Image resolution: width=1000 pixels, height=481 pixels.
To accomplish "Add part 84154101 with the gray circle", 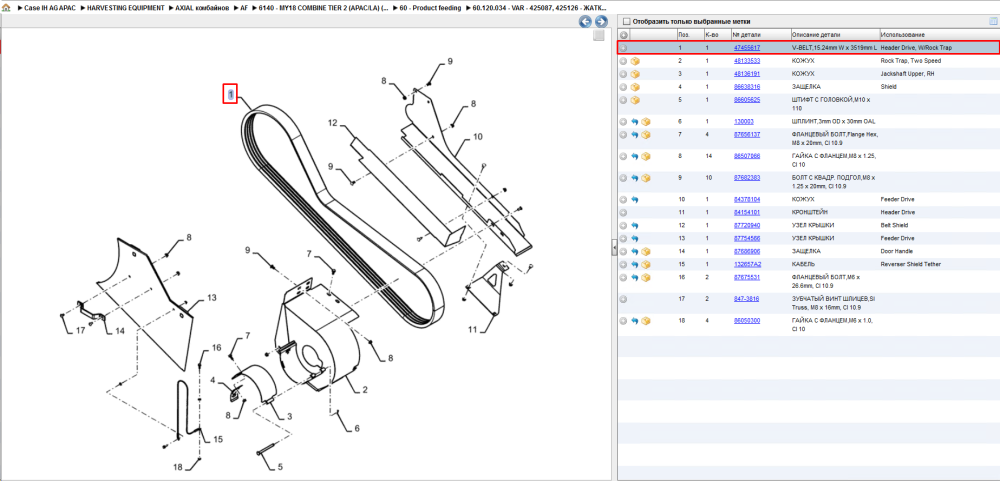I will coord(624,212).
